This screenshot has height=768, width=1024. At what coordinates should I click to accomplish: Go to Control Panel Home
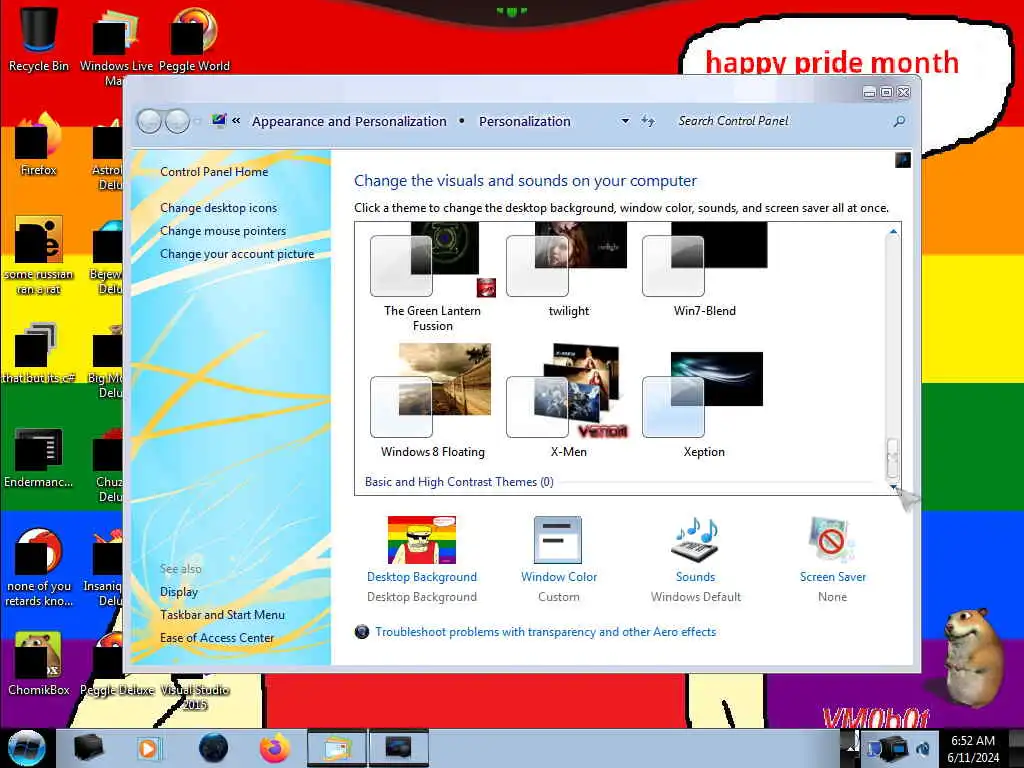(214, 172)
